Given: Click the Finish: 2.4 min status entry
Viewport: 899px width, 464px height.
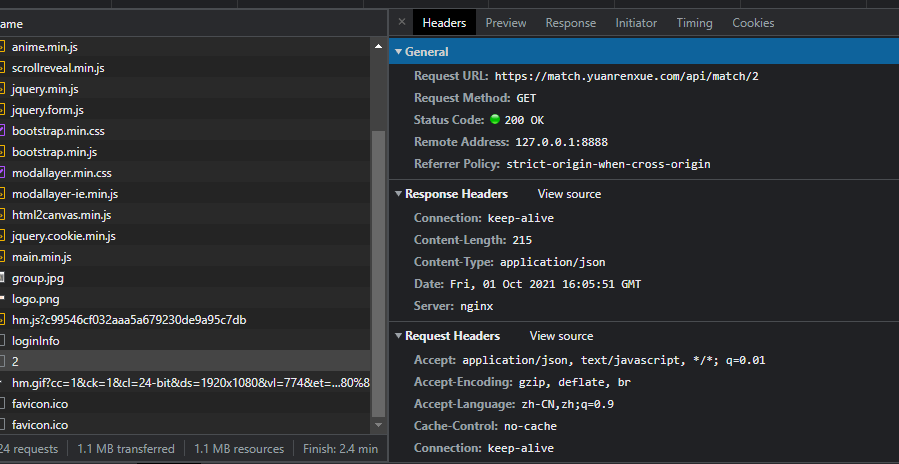Looking at the screenshot, I should (341, 449).
